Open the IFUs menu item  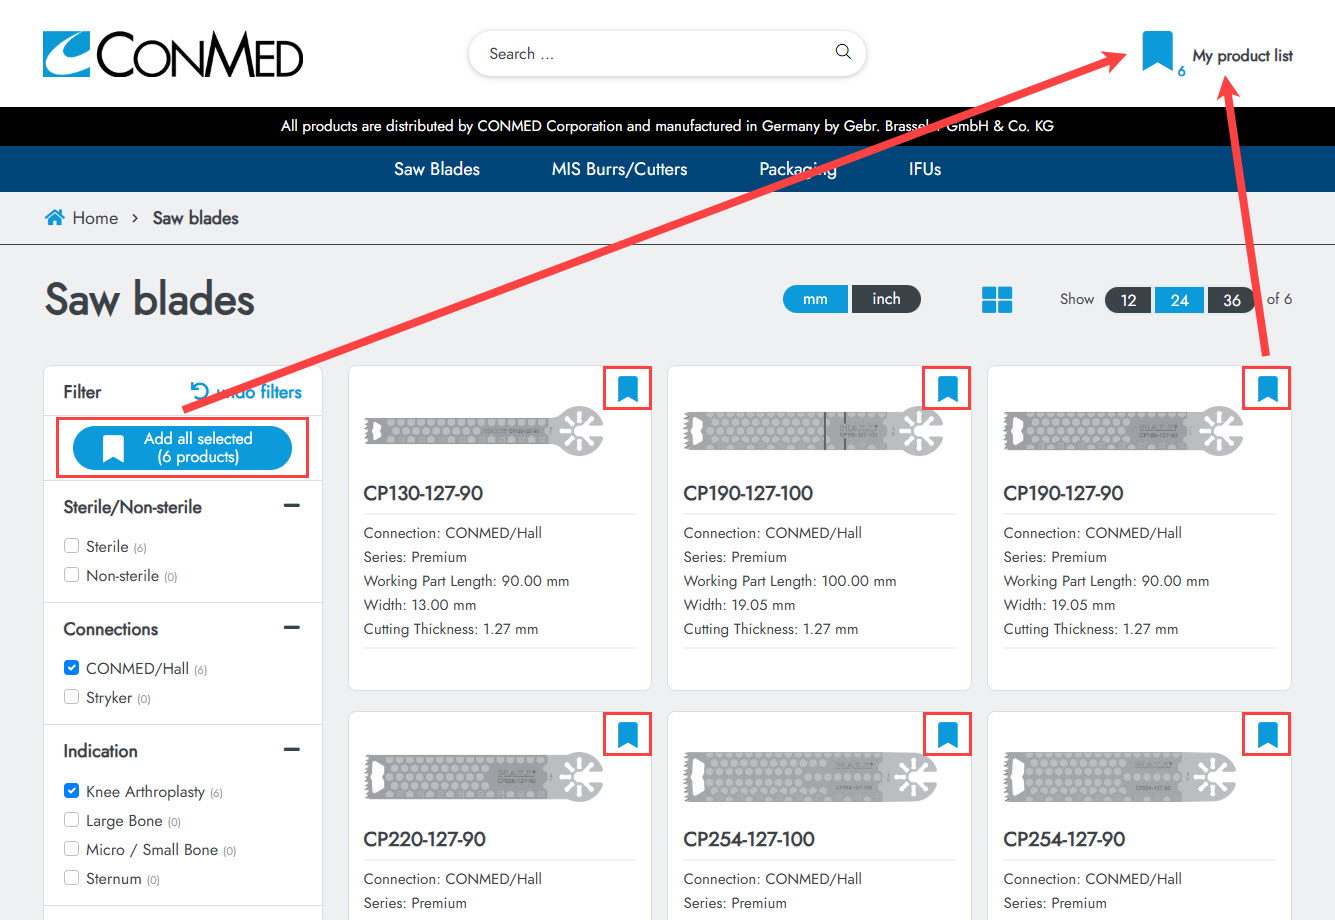(x=924, y=169)
